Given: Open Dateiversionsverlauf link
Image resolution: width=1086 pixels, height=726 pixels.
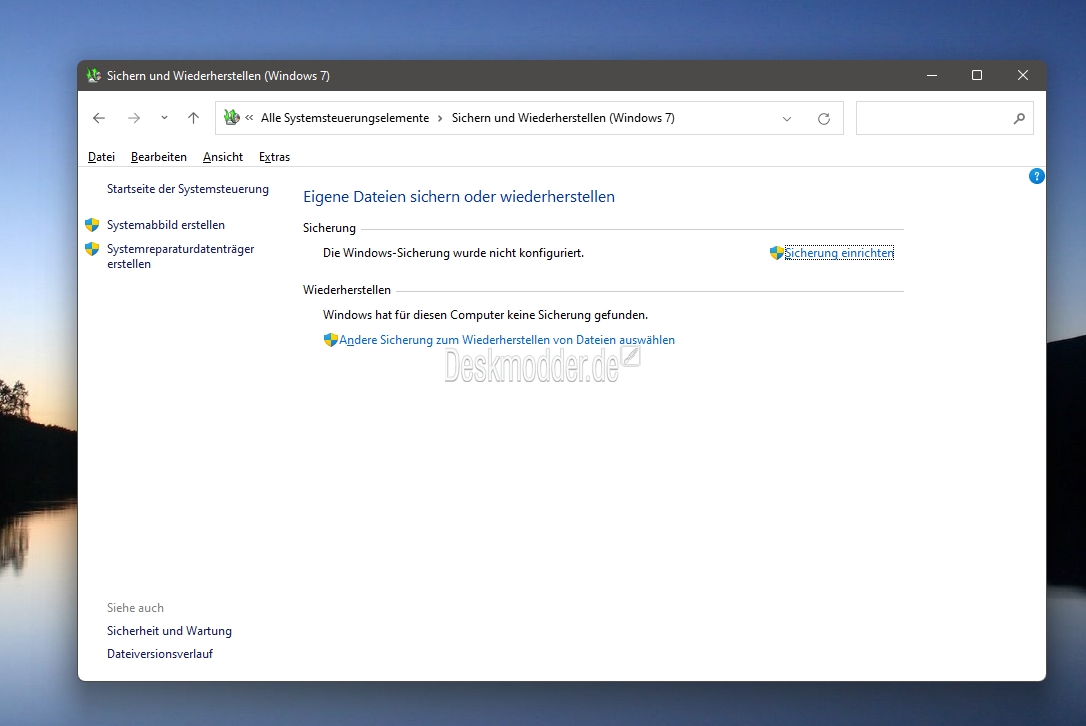Looking at the screenshot, I should (x=160, y=654).
